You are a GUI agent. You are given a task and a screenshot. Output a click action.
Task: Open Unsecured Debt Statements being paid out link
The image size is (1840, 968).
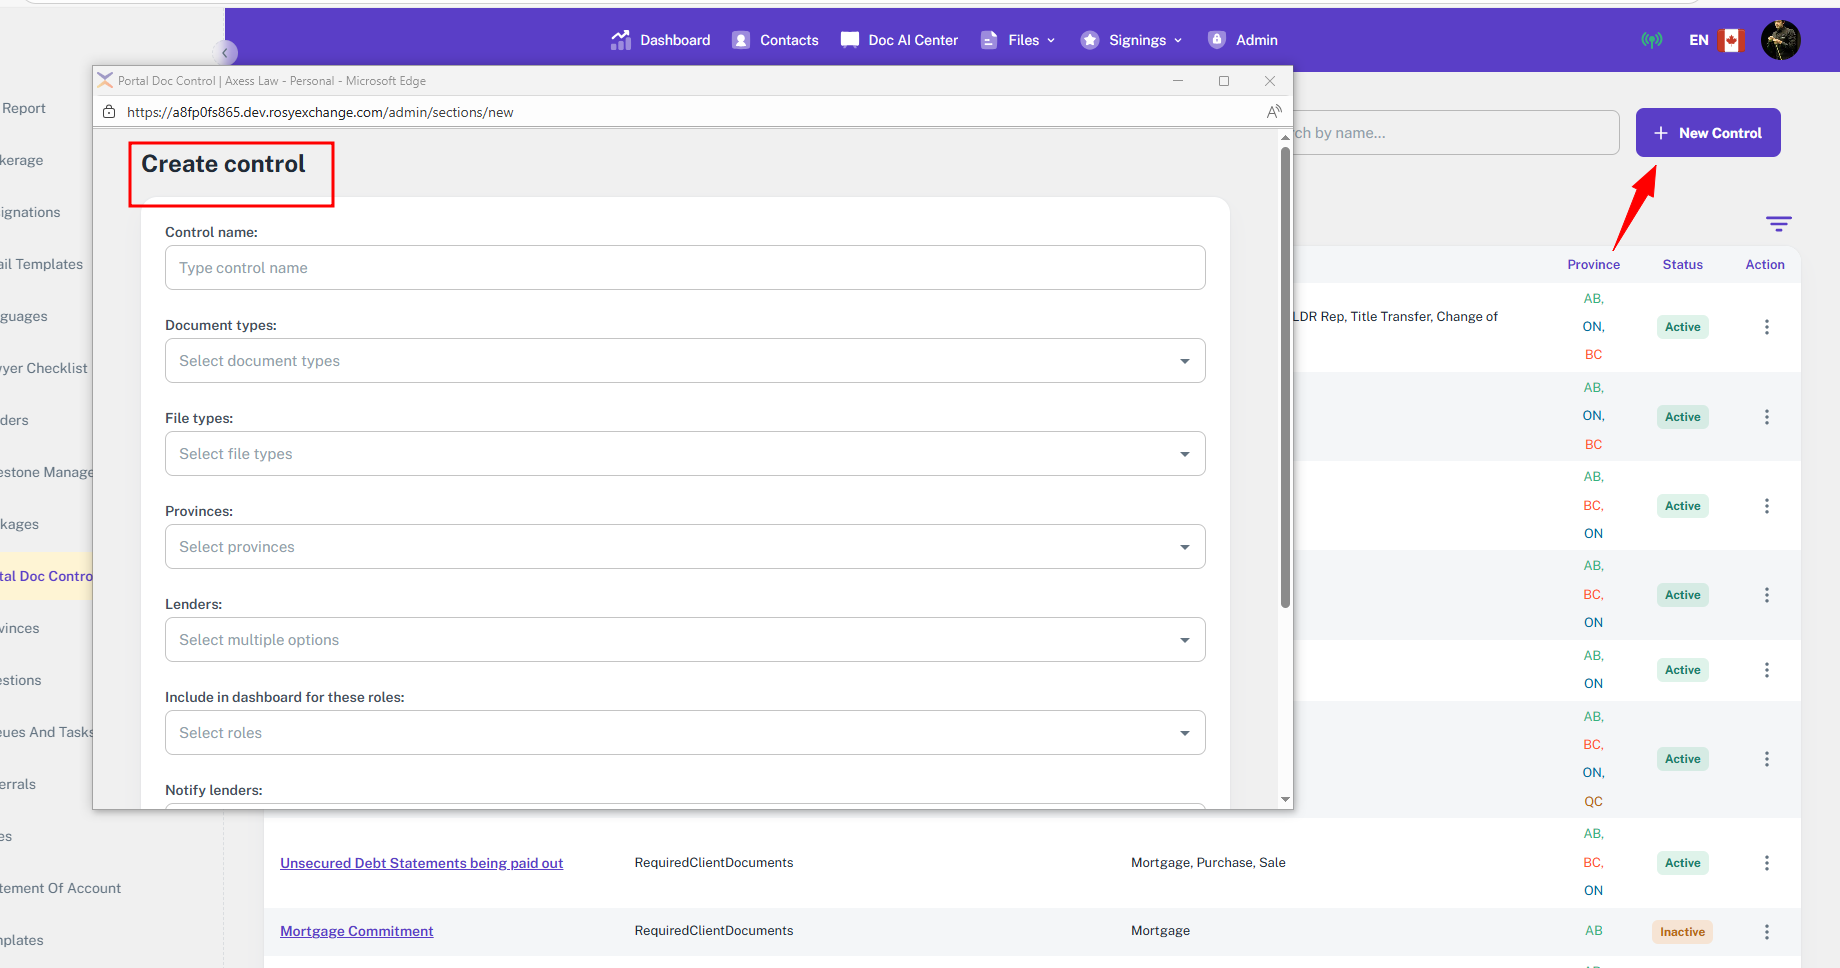421,863
